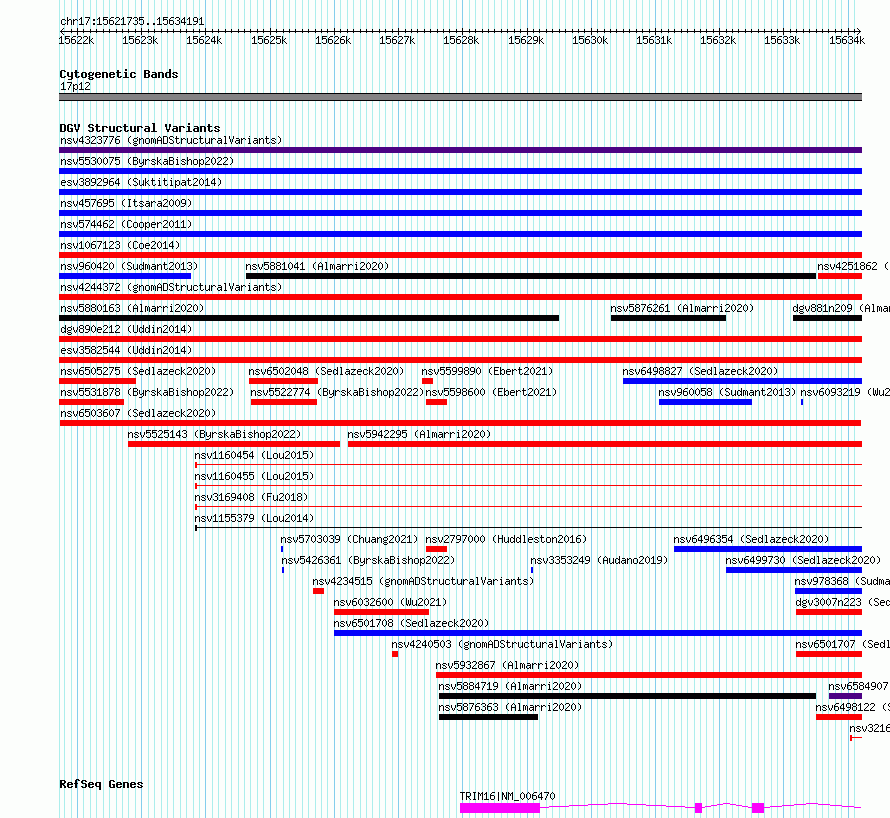Open the nsv1160454 (Lou2015) label
The width and height of the screenshot is (890, 818).
tap(254, 455)
